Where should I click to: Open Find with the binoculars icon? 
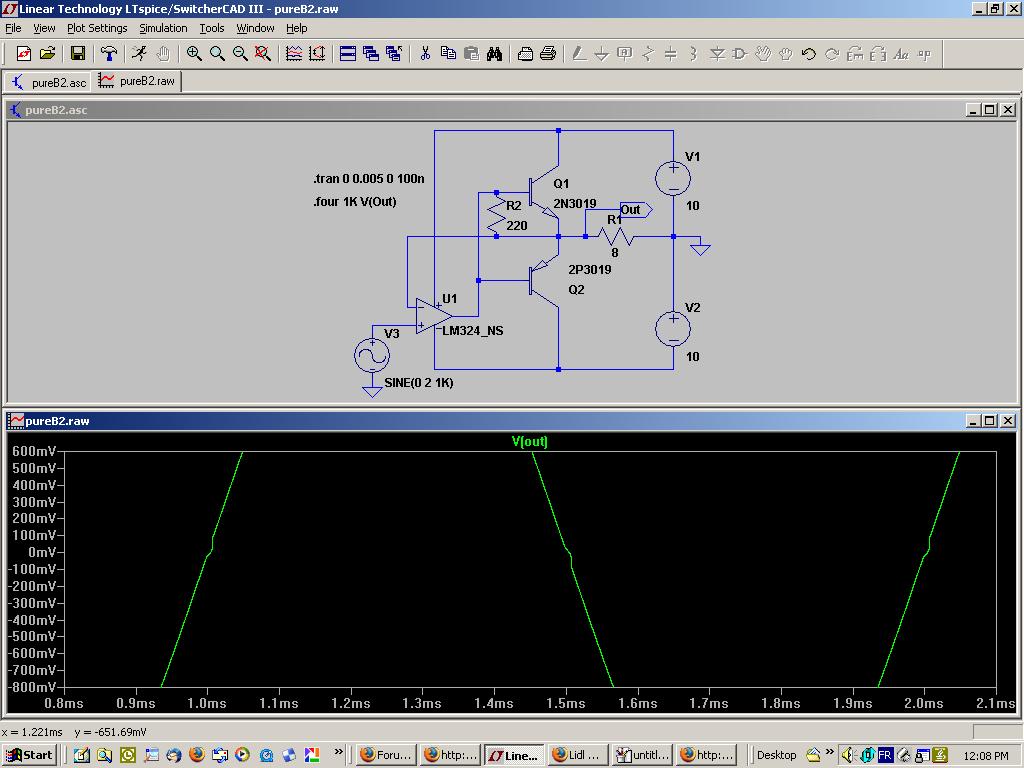tap(494, 54)
